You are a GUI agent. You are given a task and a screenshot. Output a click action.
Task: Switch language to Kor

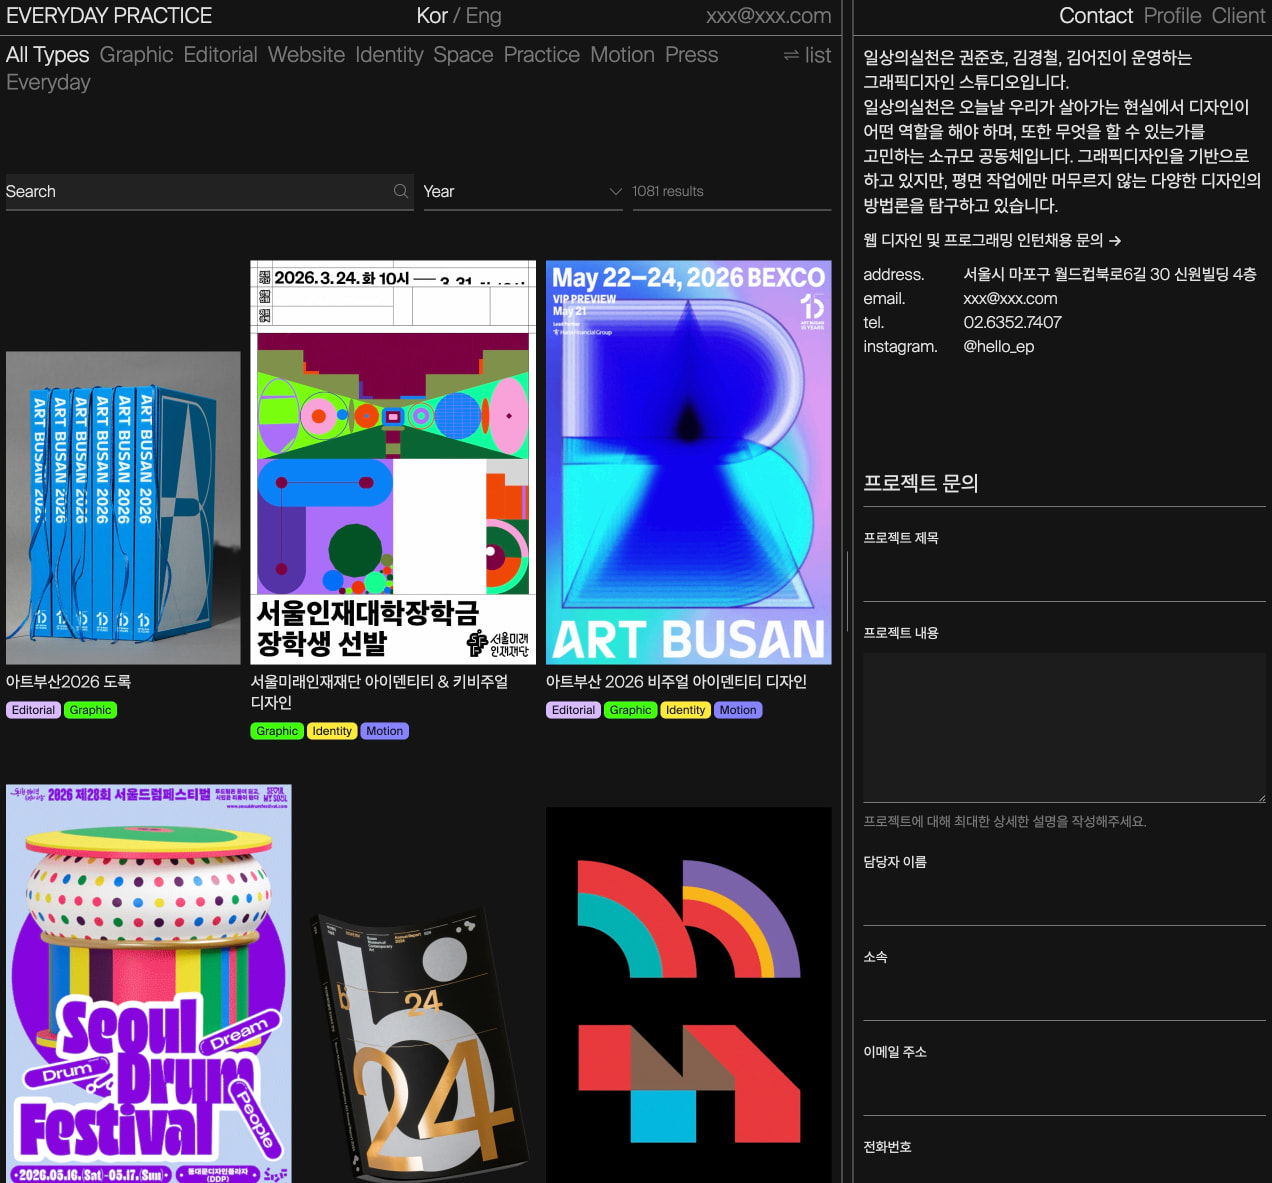tap(432, 16)
